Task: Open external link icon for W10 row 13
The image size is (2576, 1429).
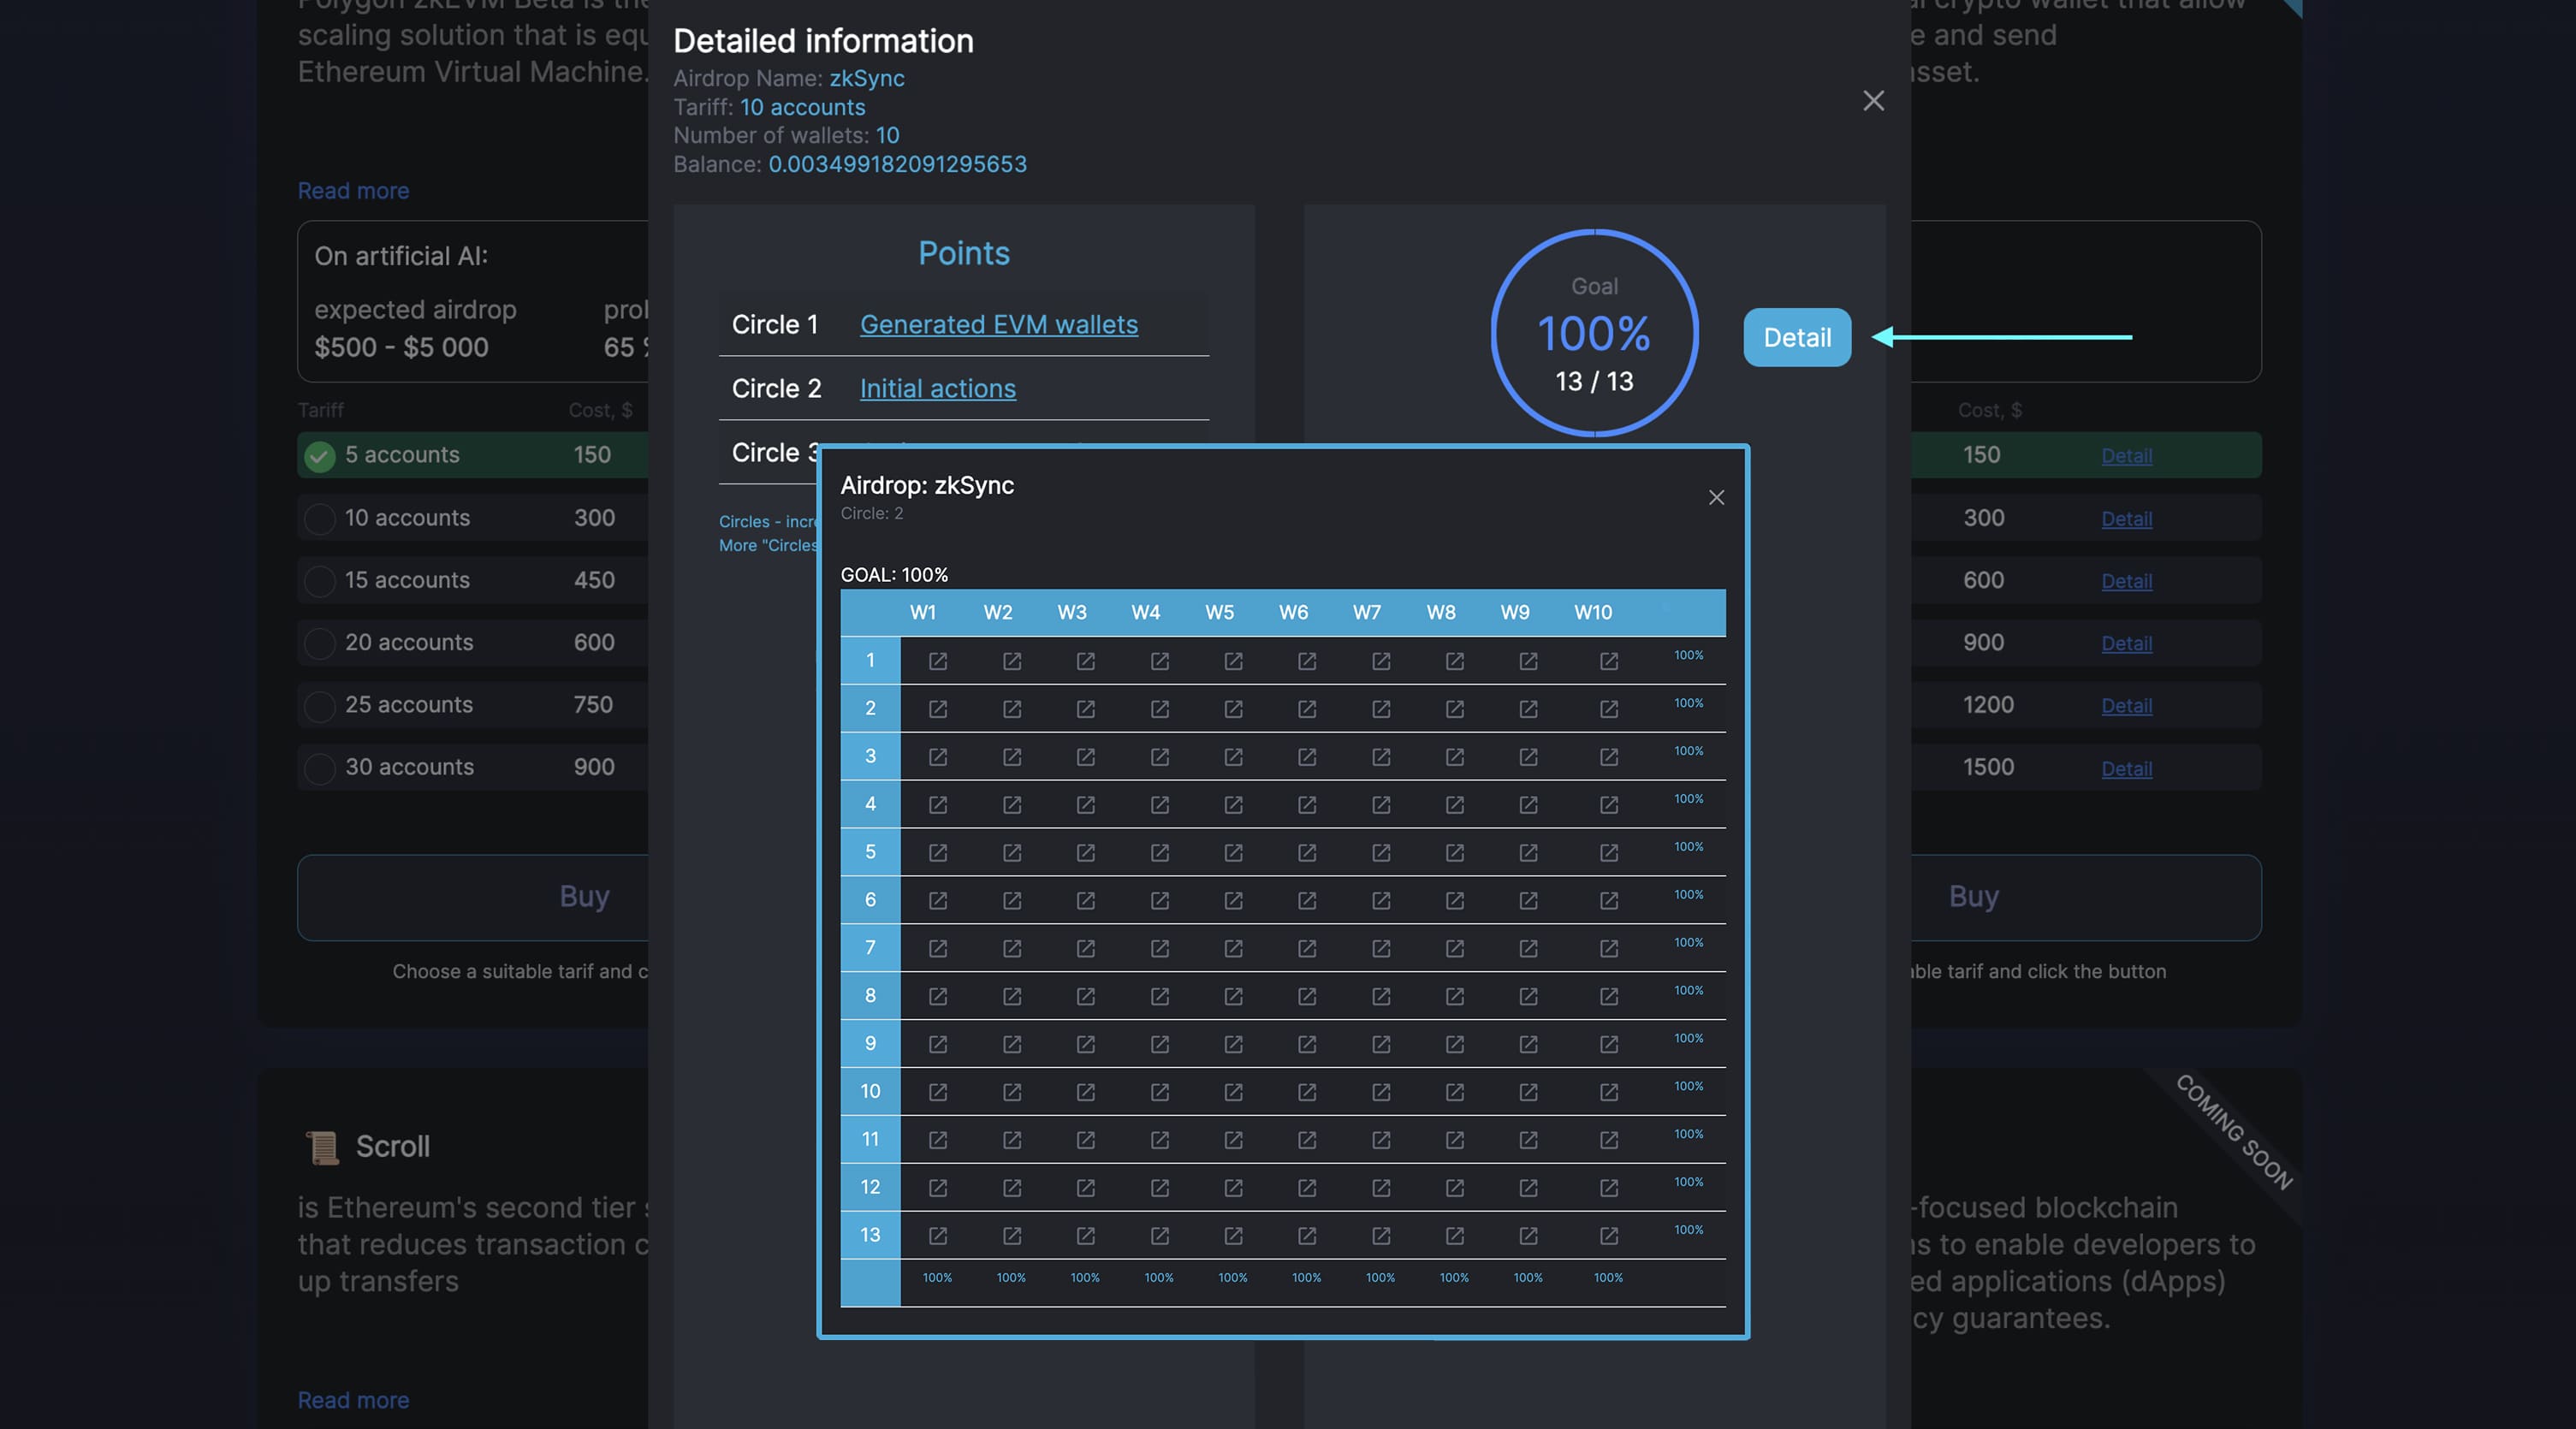Action: coord(1608,1236)
